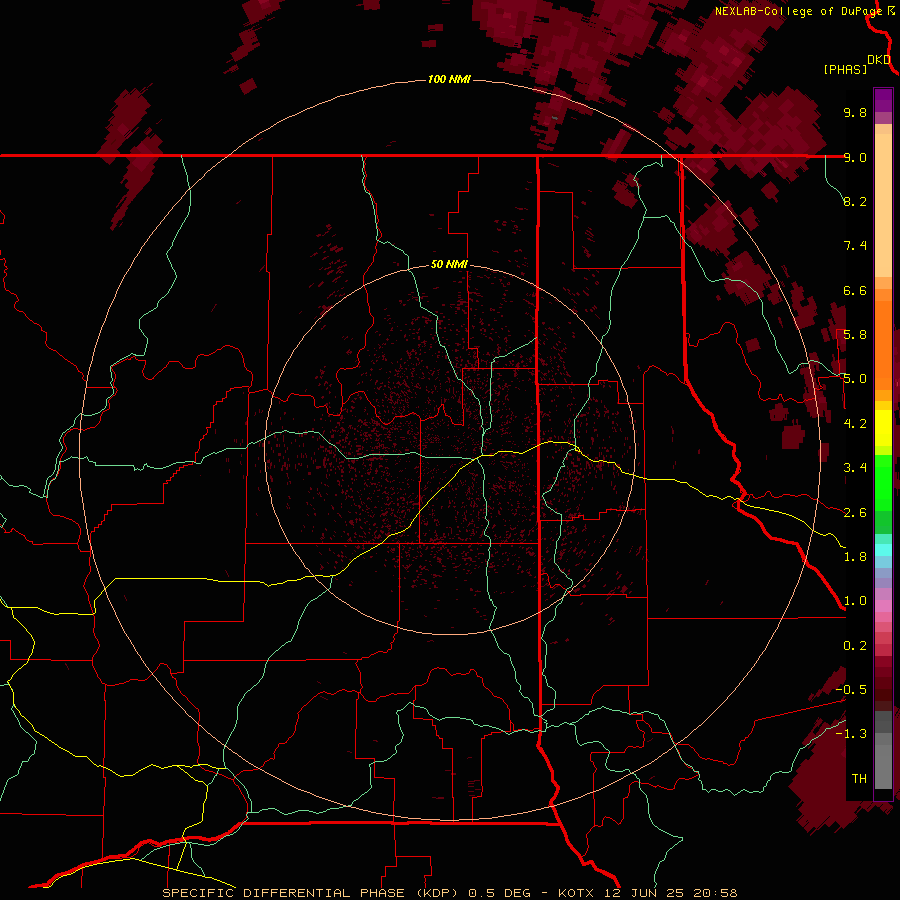This screenshot has width=900, height=900.
Task: Pick the dark maroon swatch near -0.5
Action: pyautogui.click(x=883, y=695)
